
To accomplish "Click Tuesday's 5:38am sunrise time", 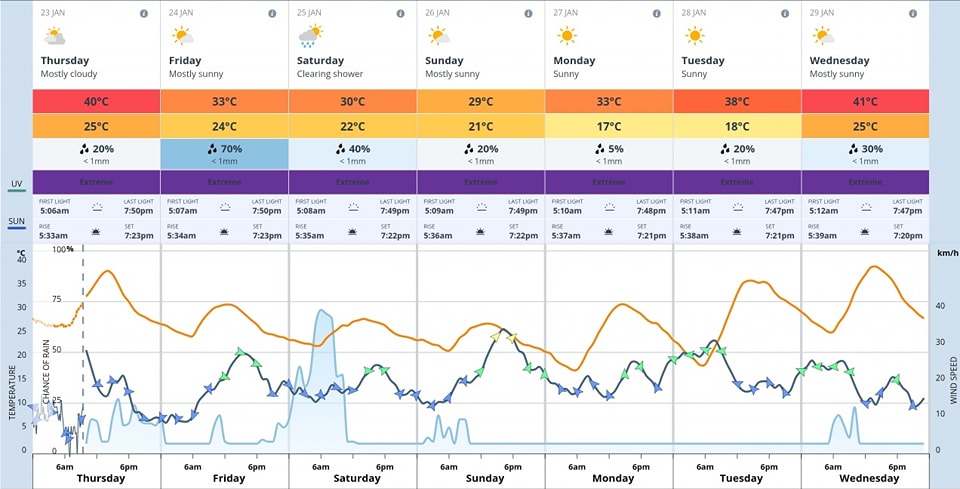I will [x=694, y=236].
